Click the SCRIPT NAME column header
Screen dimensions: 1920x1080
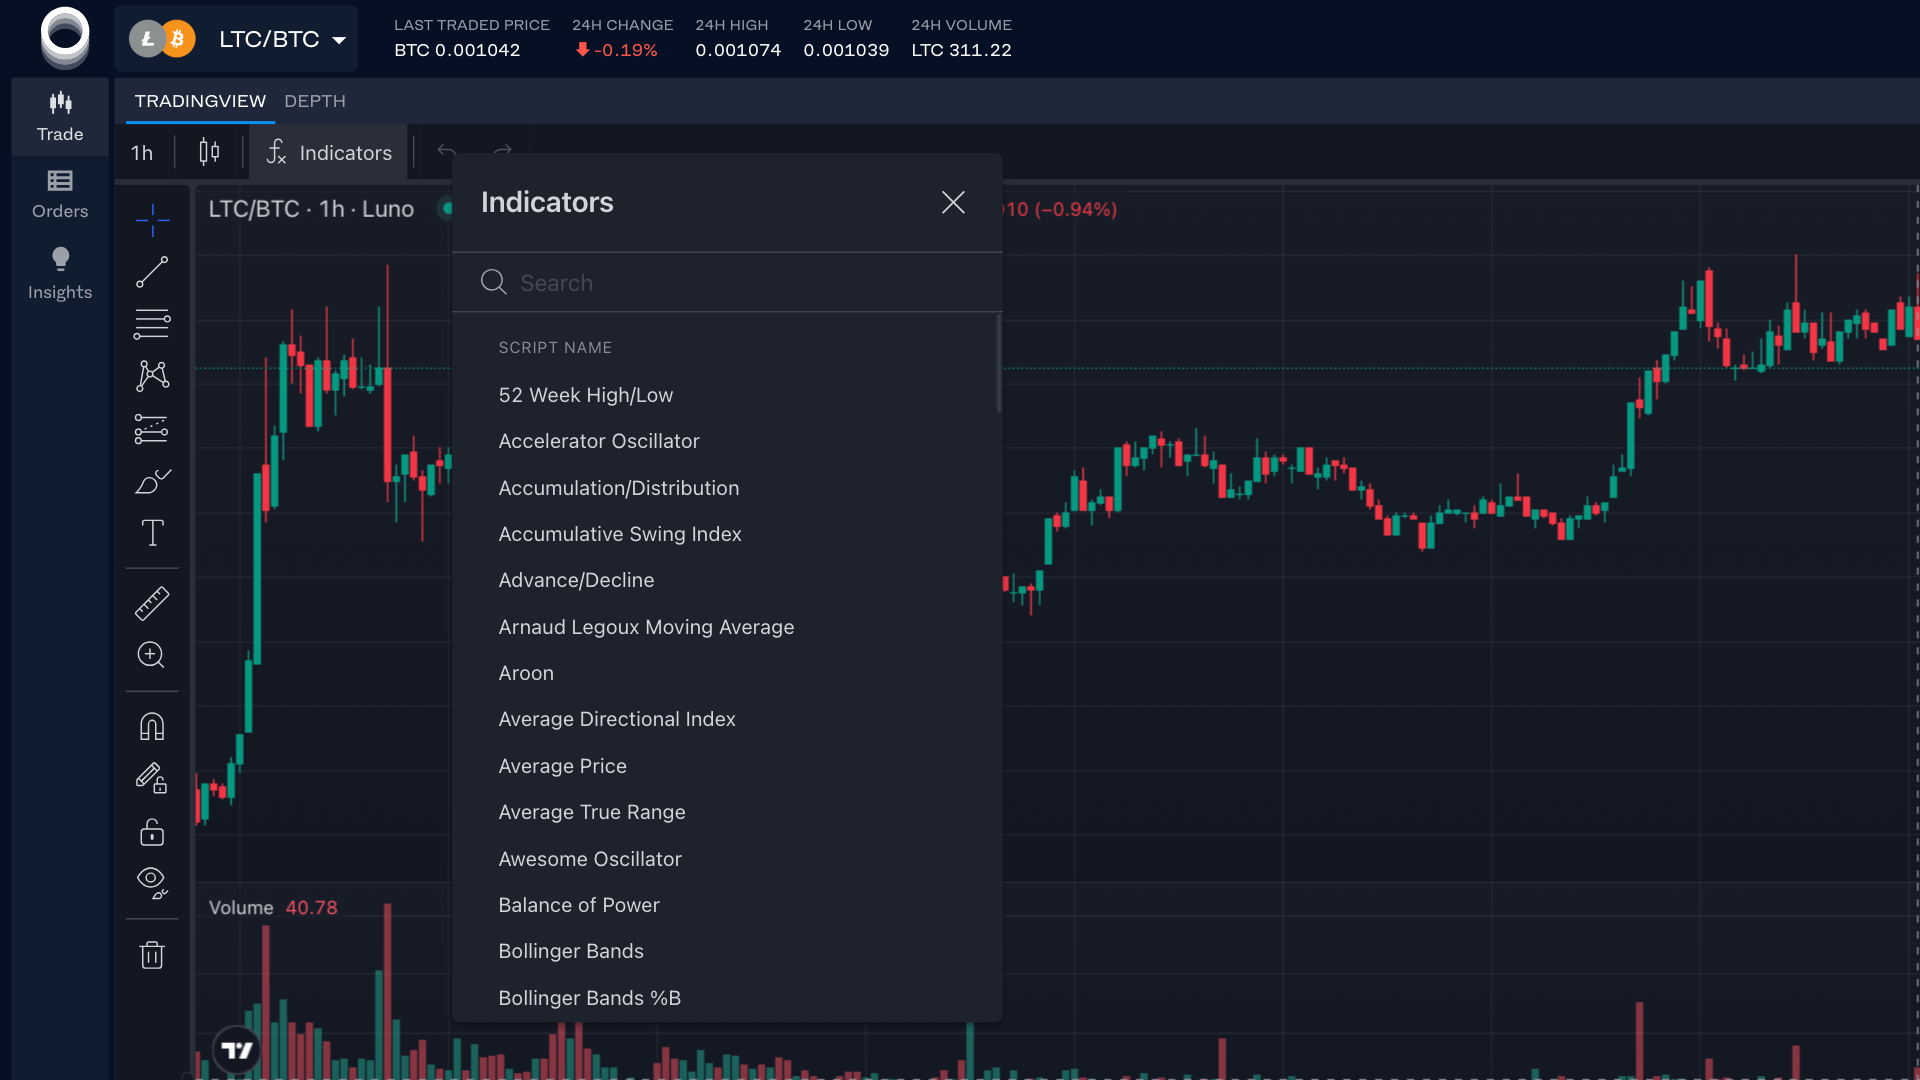pos(555,348)
